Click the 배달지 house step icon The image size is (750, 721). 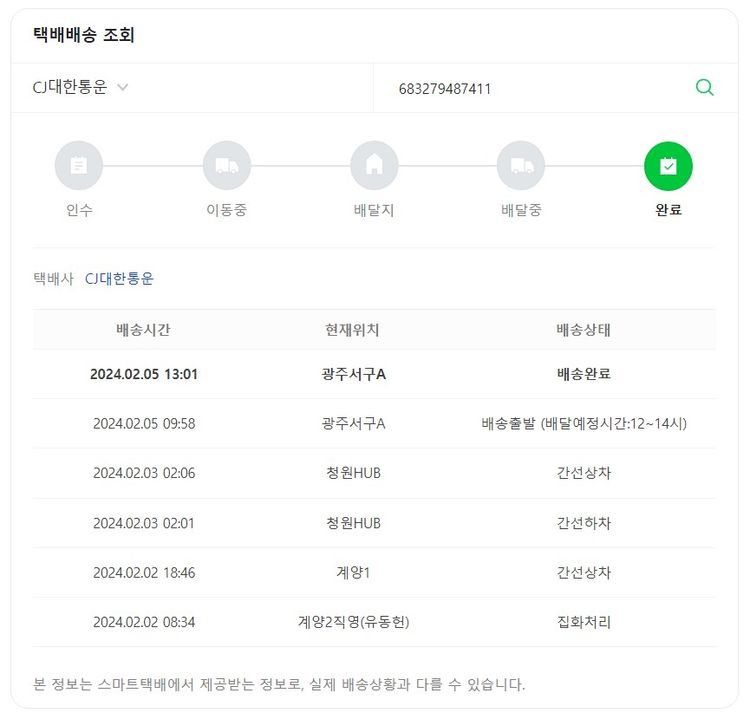(374, 166)
